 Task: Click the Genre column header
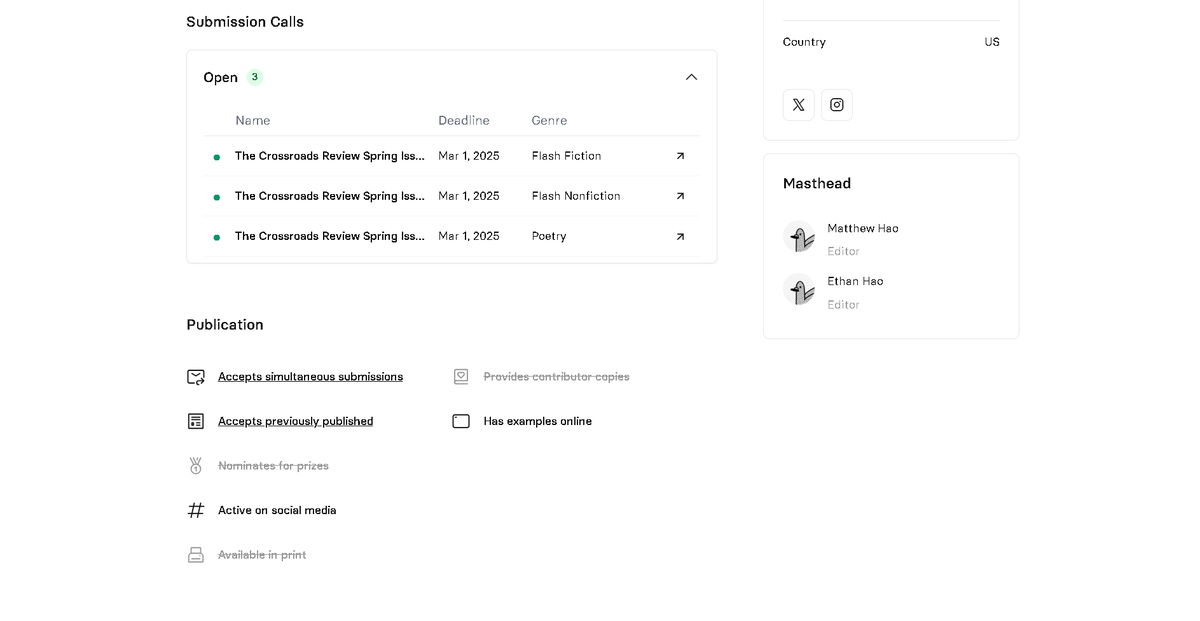point(549,120)
